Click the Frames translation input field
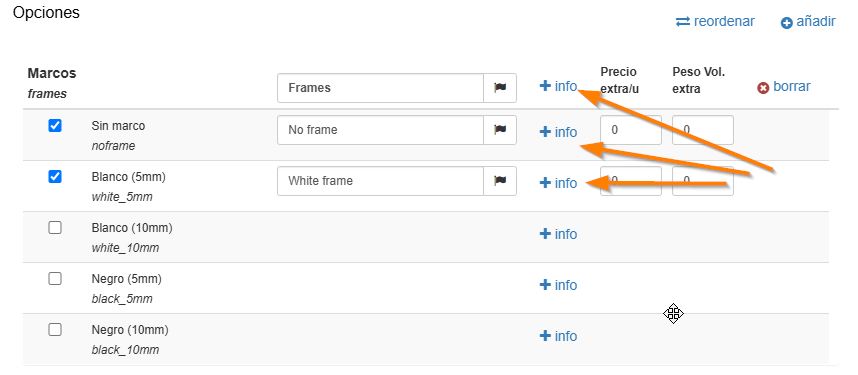The width and height of the screenshot is (858, 375). (x=380, y=88)
